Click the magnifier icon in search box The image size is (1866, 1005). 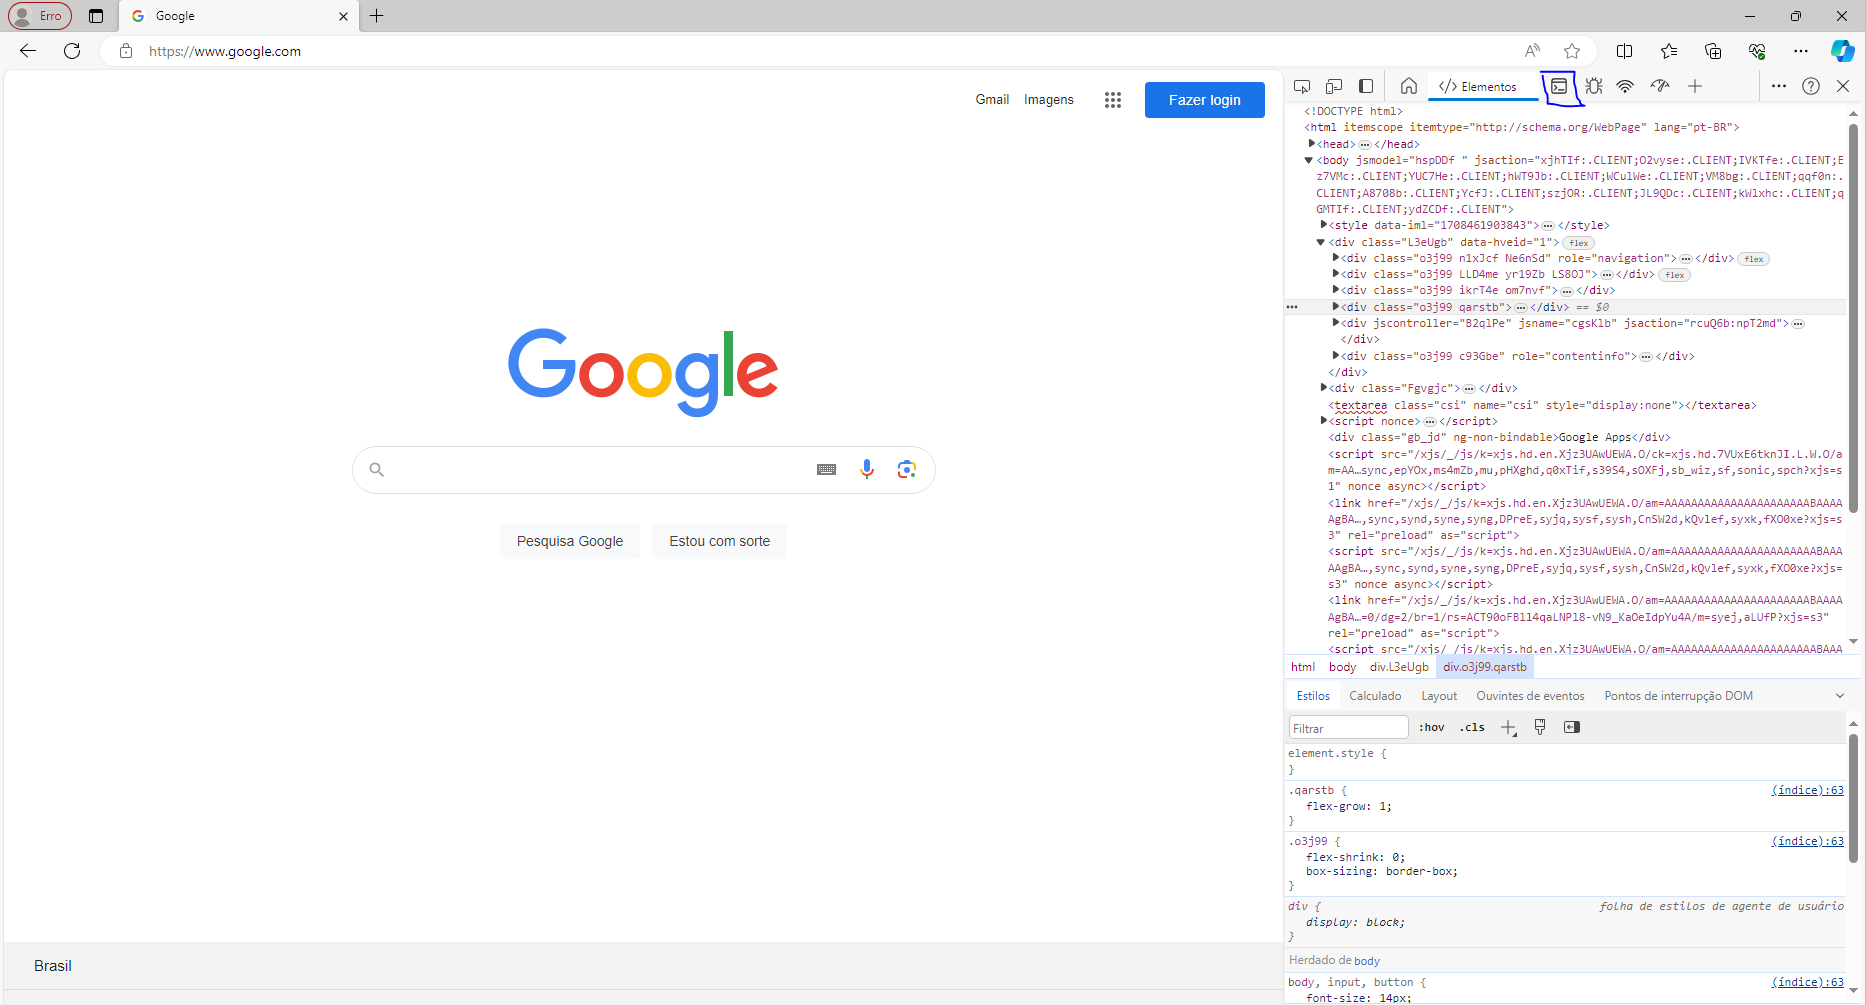(x=377, y=469)
